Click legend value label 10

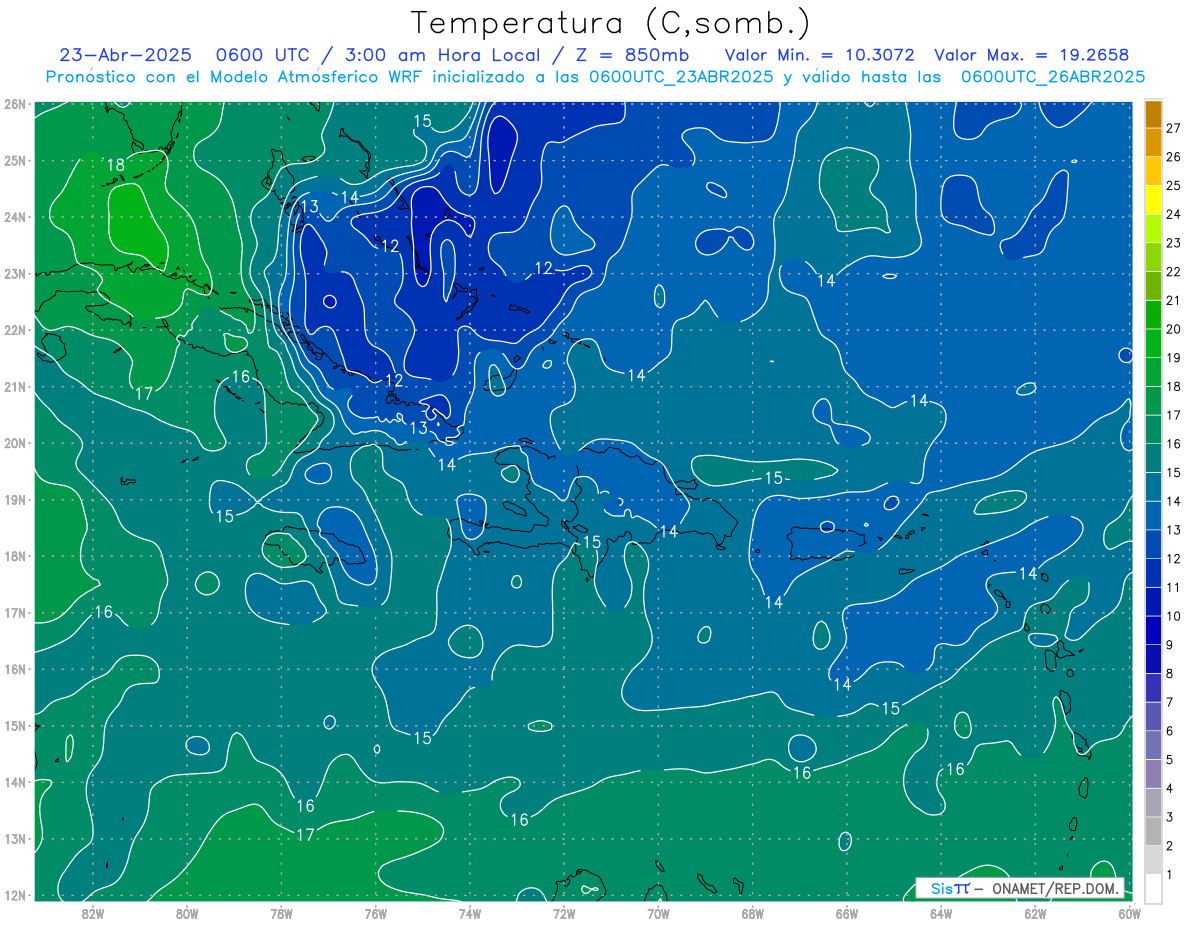point(1174,616)
